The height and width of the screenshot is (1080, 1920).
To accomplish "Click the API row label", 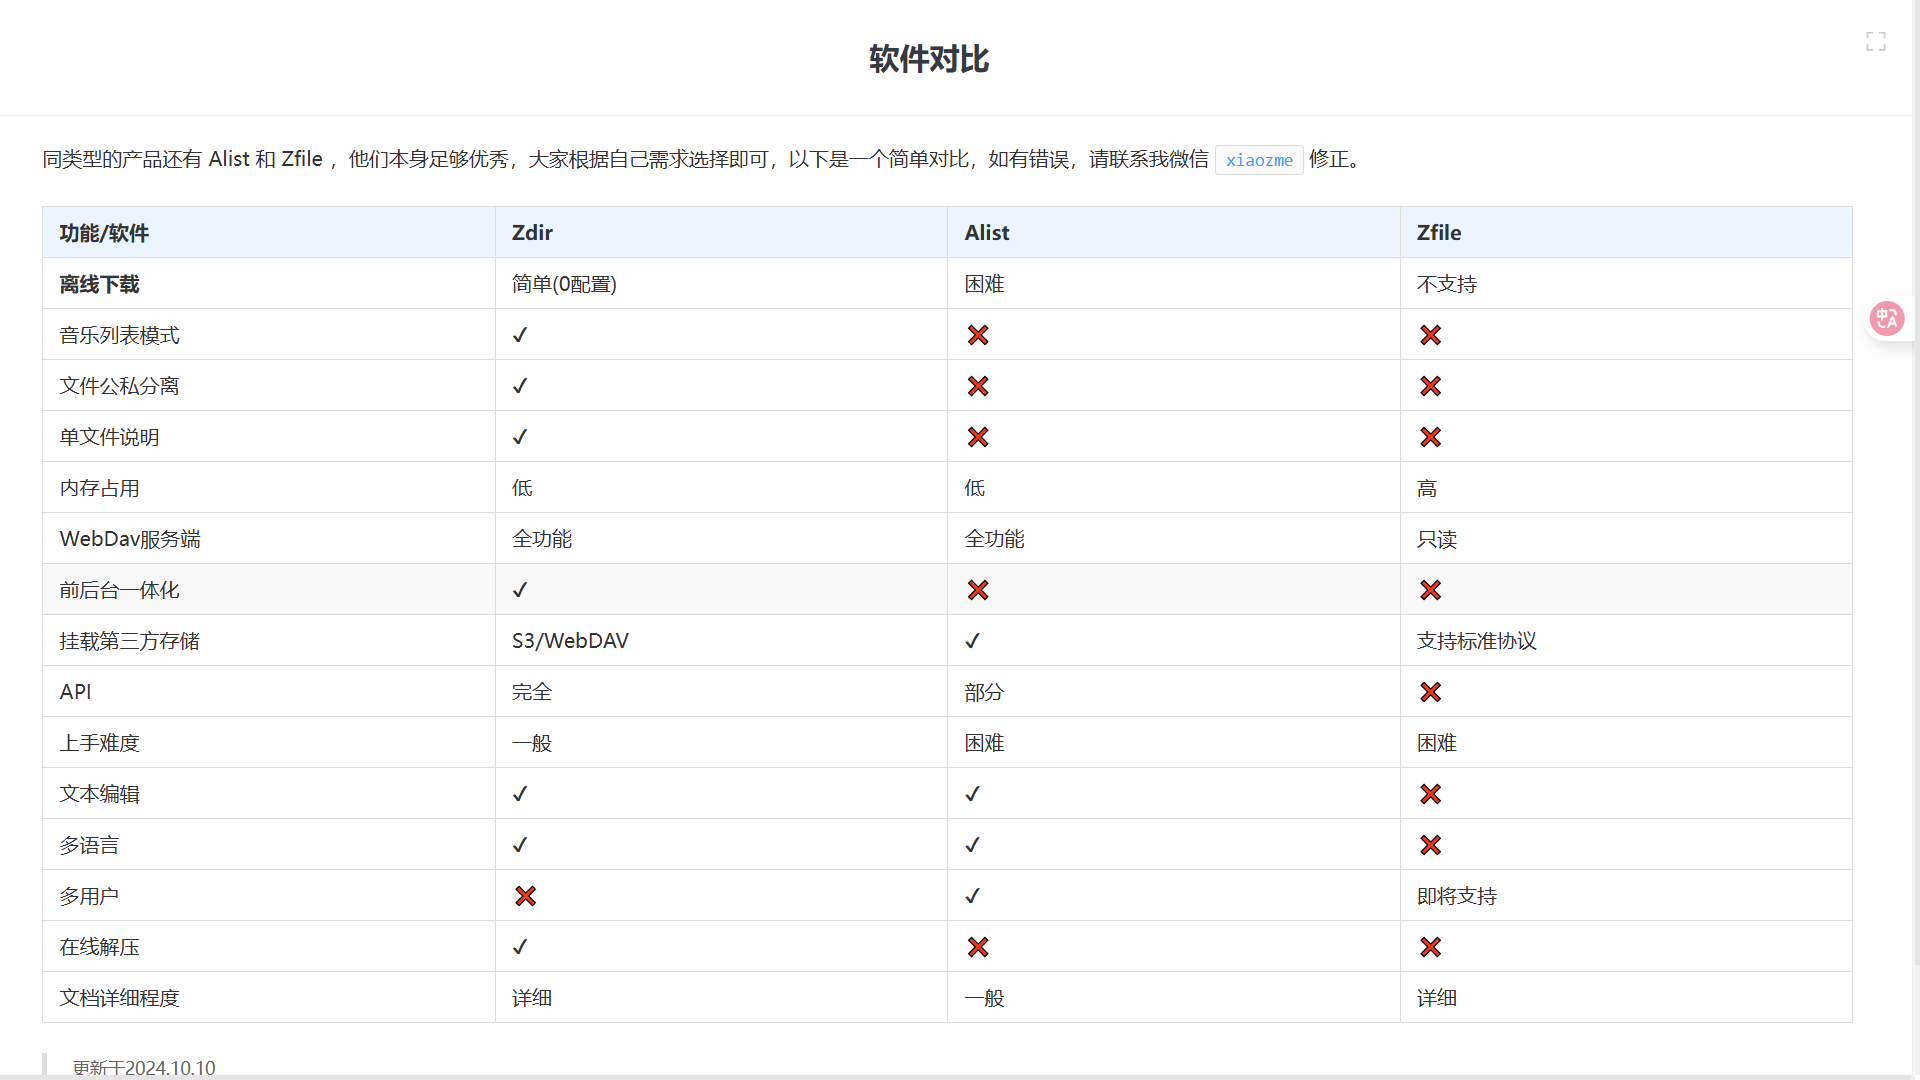I will 75,692.
